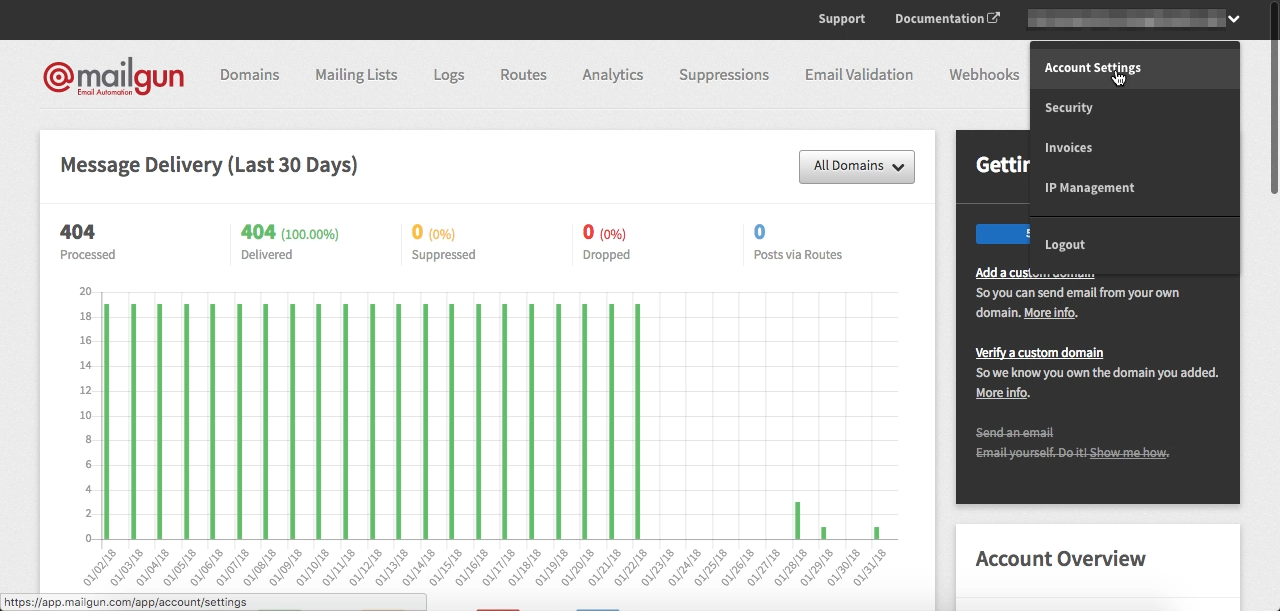Navigate to Webhooks

pyautogui.click(x=984, y=74)
